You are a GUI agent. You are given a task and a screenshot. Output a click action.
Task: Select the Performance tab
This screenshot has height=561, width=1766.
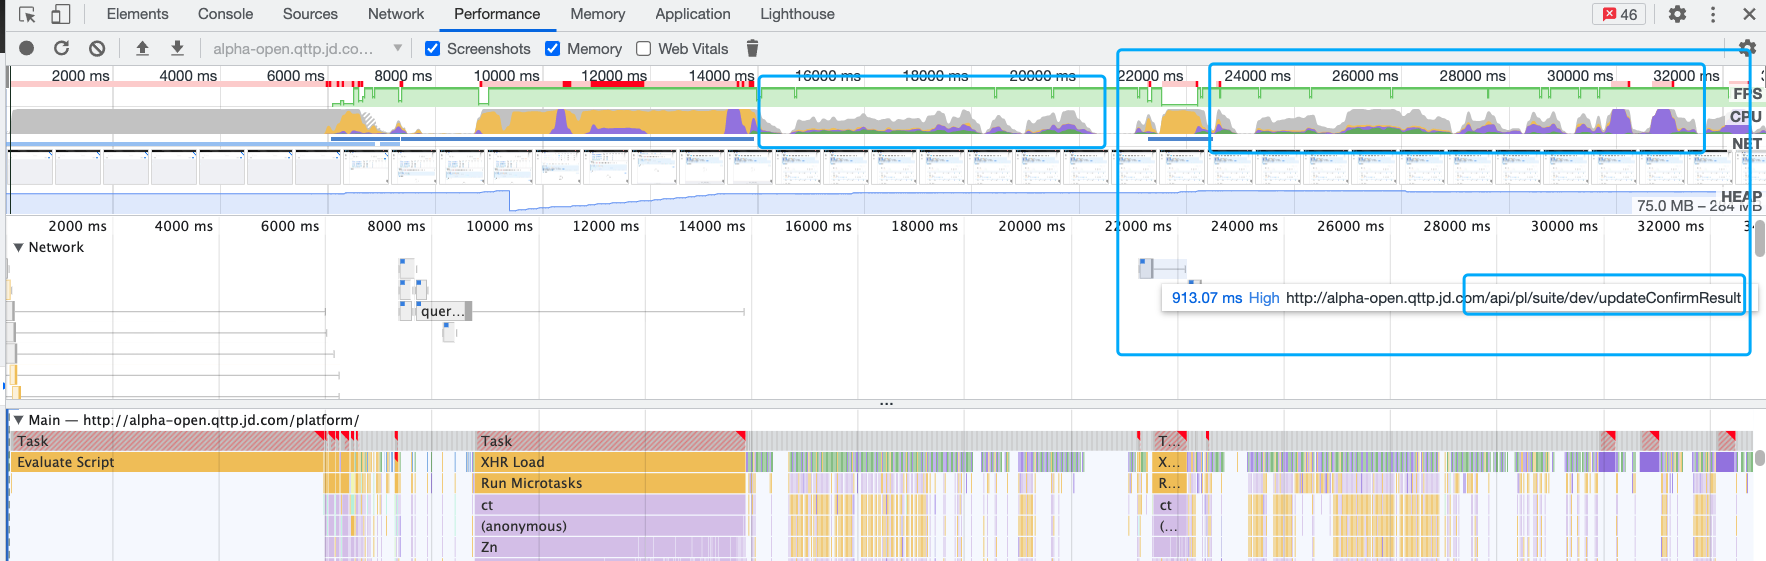coord(497,14)
